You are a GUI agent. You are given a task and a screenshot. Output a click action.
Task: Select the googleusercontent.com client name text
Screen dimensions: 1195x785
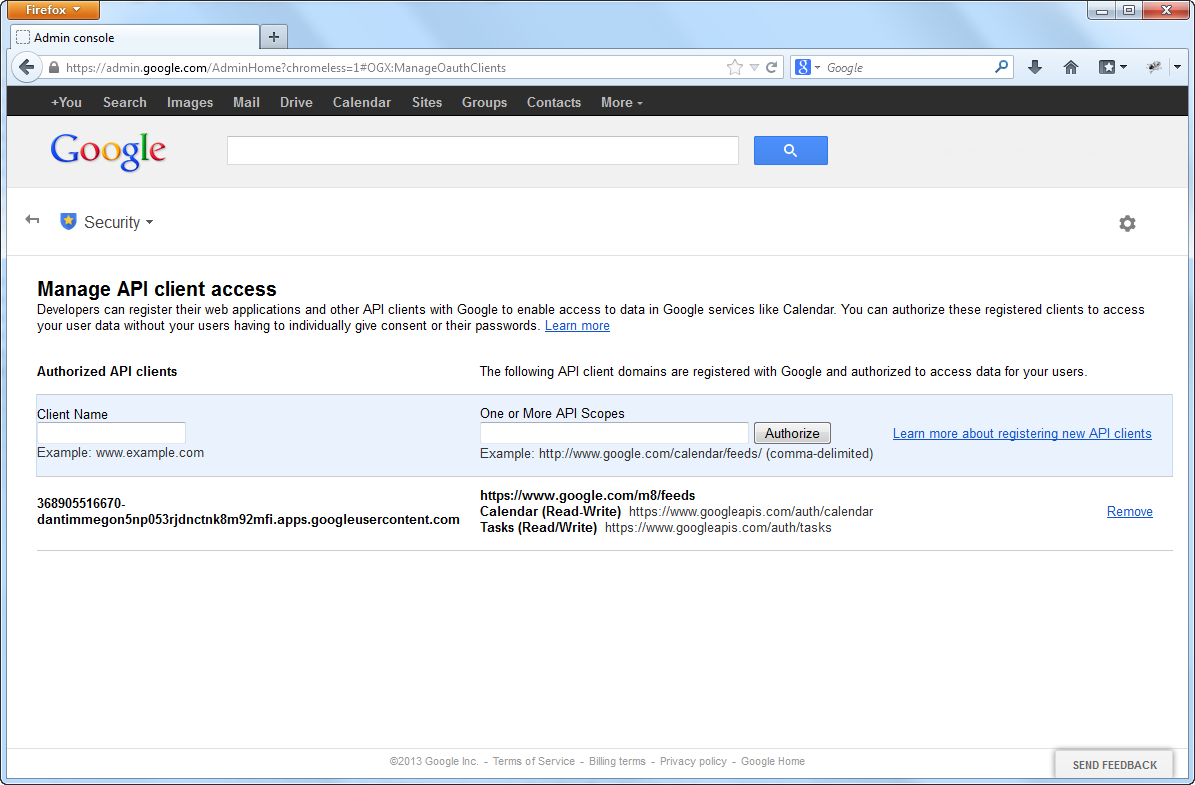click(x=248, y=511)
